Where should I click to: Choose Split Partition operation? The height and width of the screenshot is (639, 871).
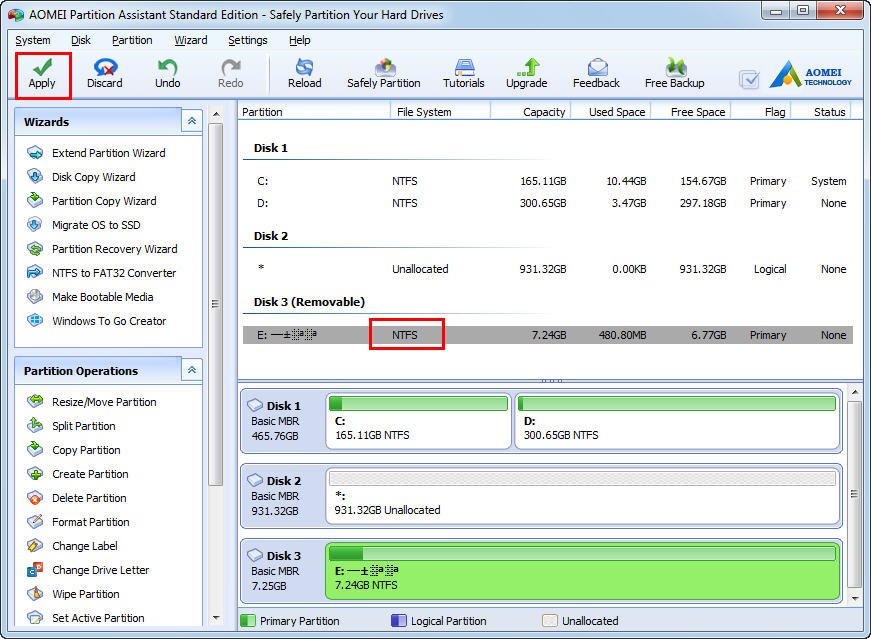[72, 426]
